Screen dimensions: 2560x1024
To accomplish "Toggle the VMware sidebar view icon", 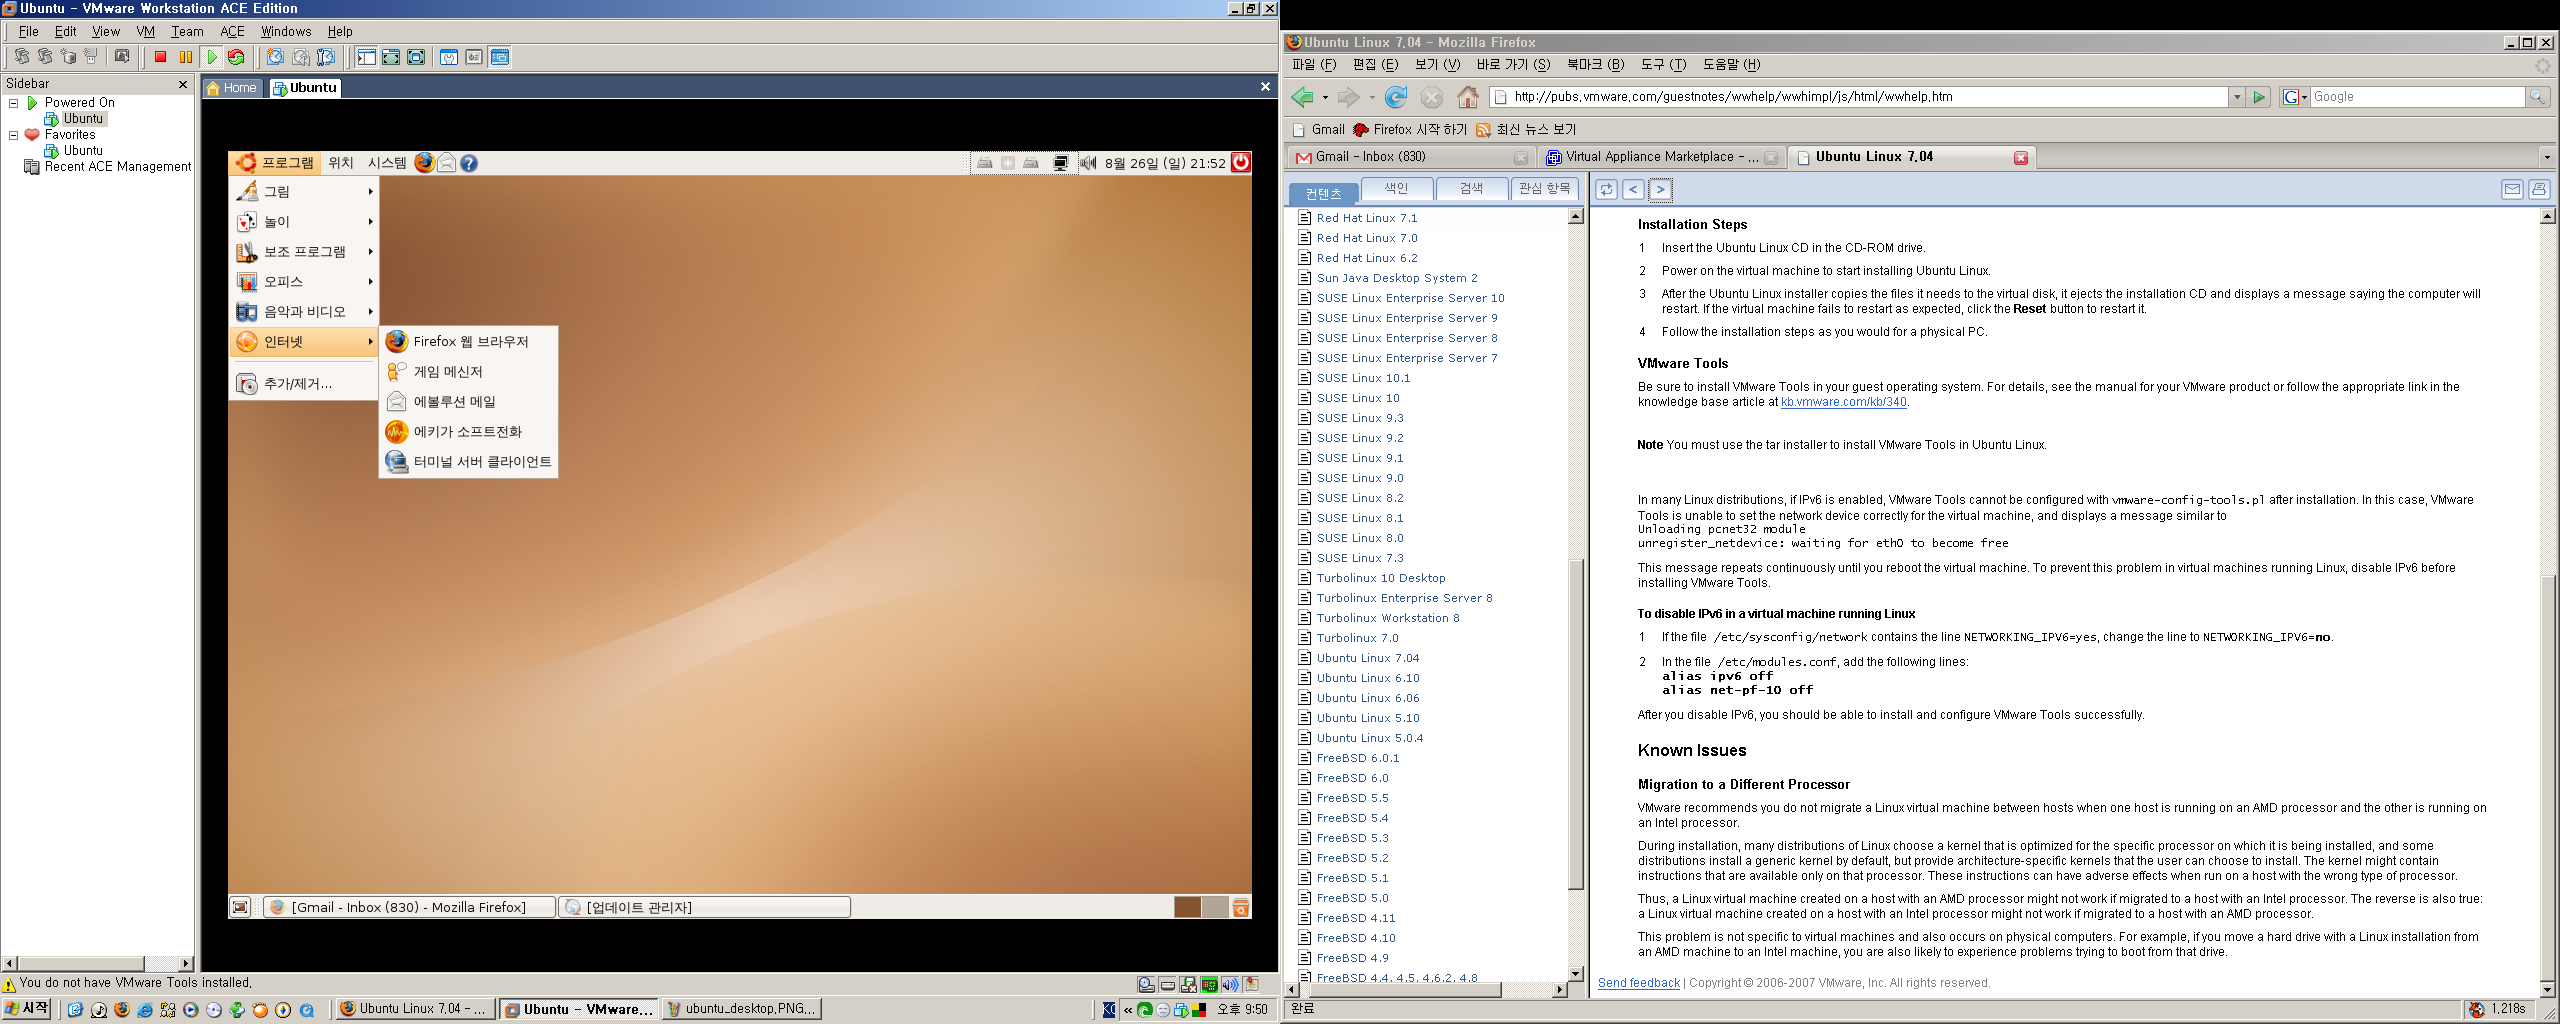I will pos(367,57).
